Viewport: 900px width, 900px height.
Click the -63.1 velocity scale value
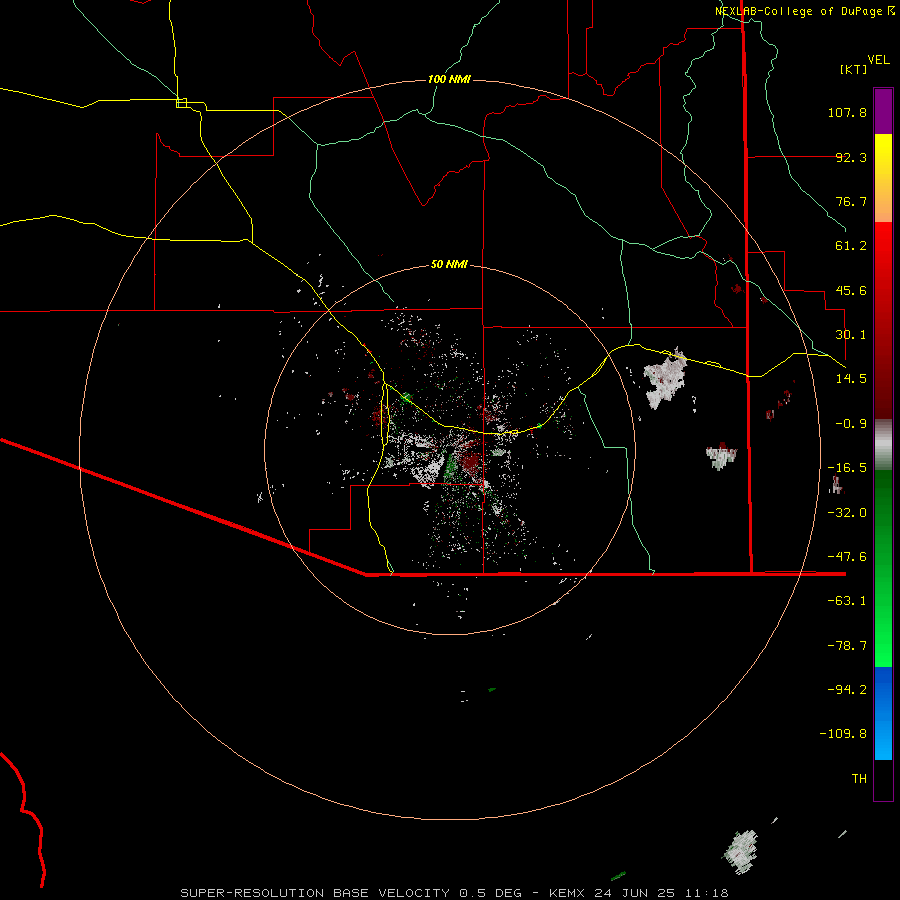(x=847, y=601)
